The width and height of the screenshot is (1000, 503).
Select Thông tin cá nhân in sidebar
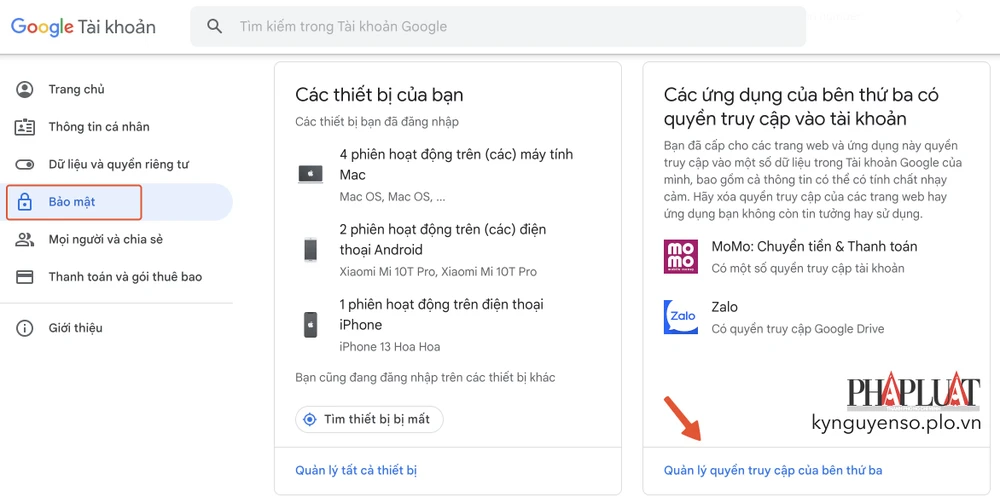pyautogui.click(x=99, y=127)
